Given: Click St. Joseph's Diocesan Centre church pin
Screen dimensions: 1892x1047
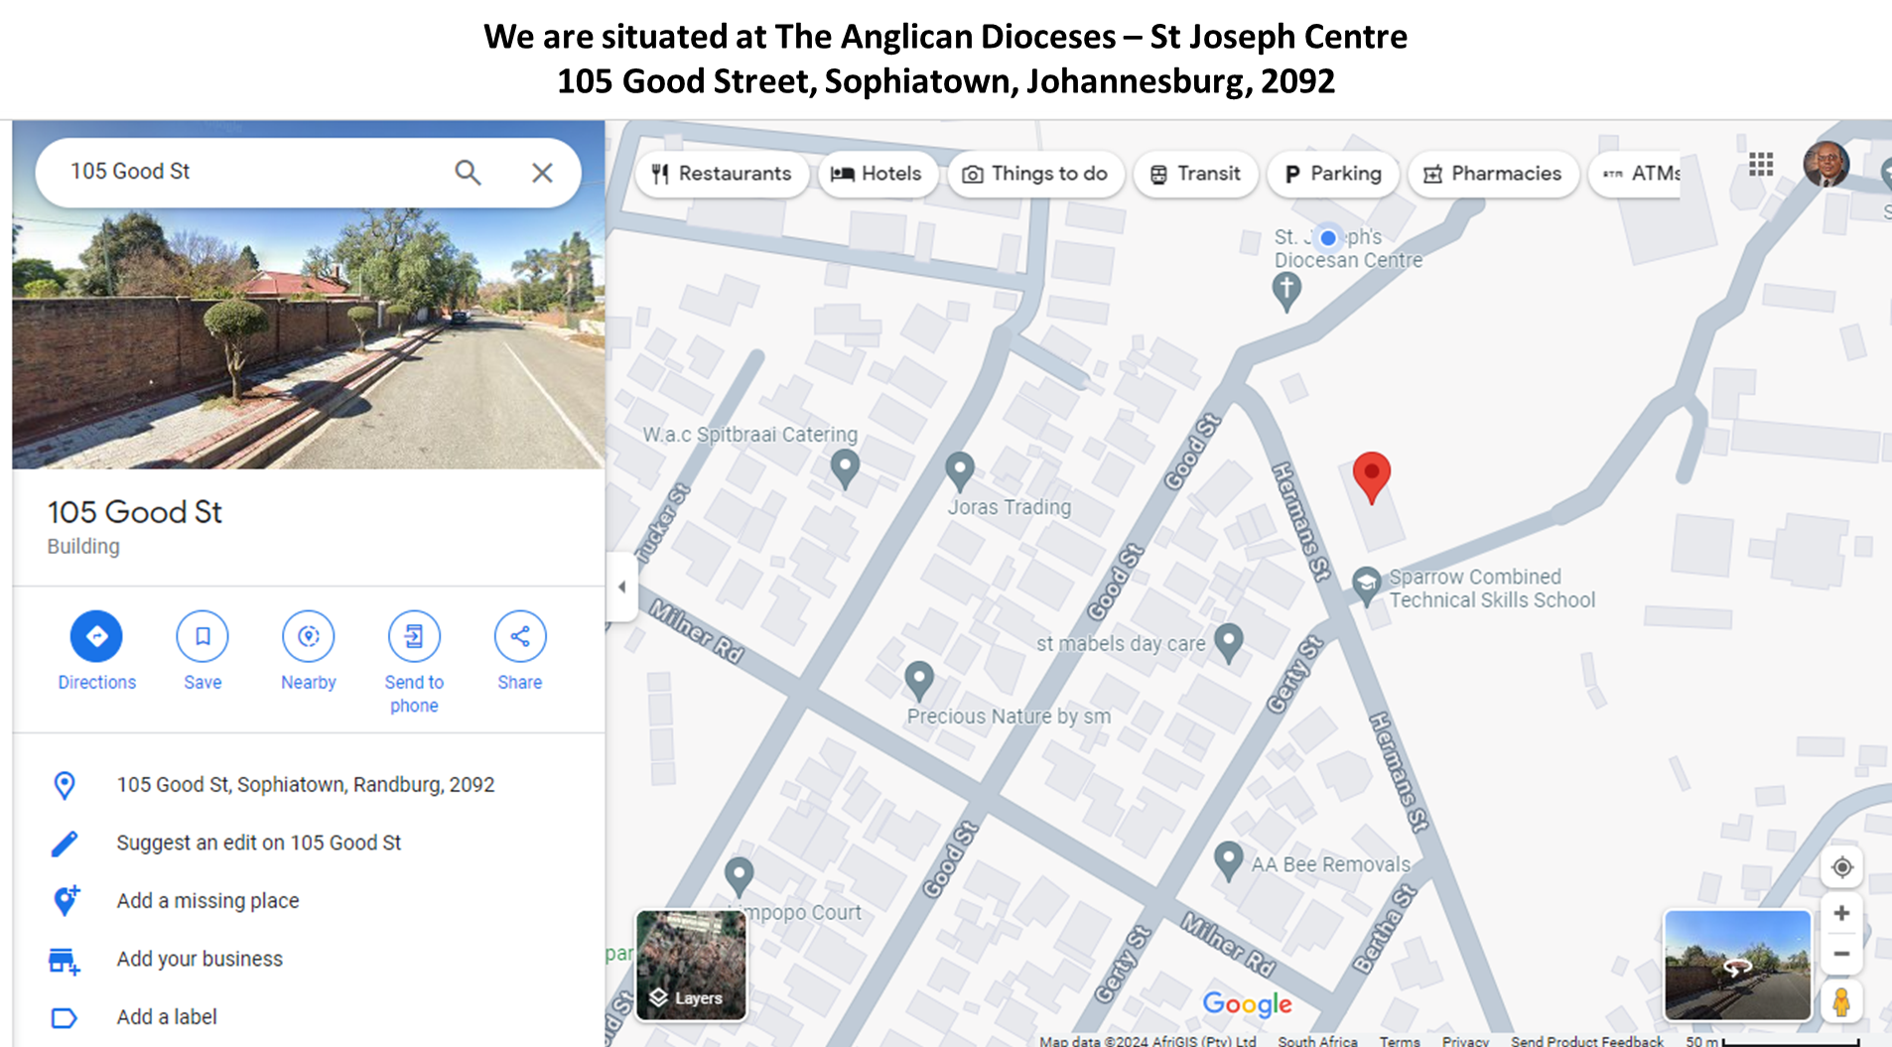Looking at the screenshot, I should [1286, 292].
